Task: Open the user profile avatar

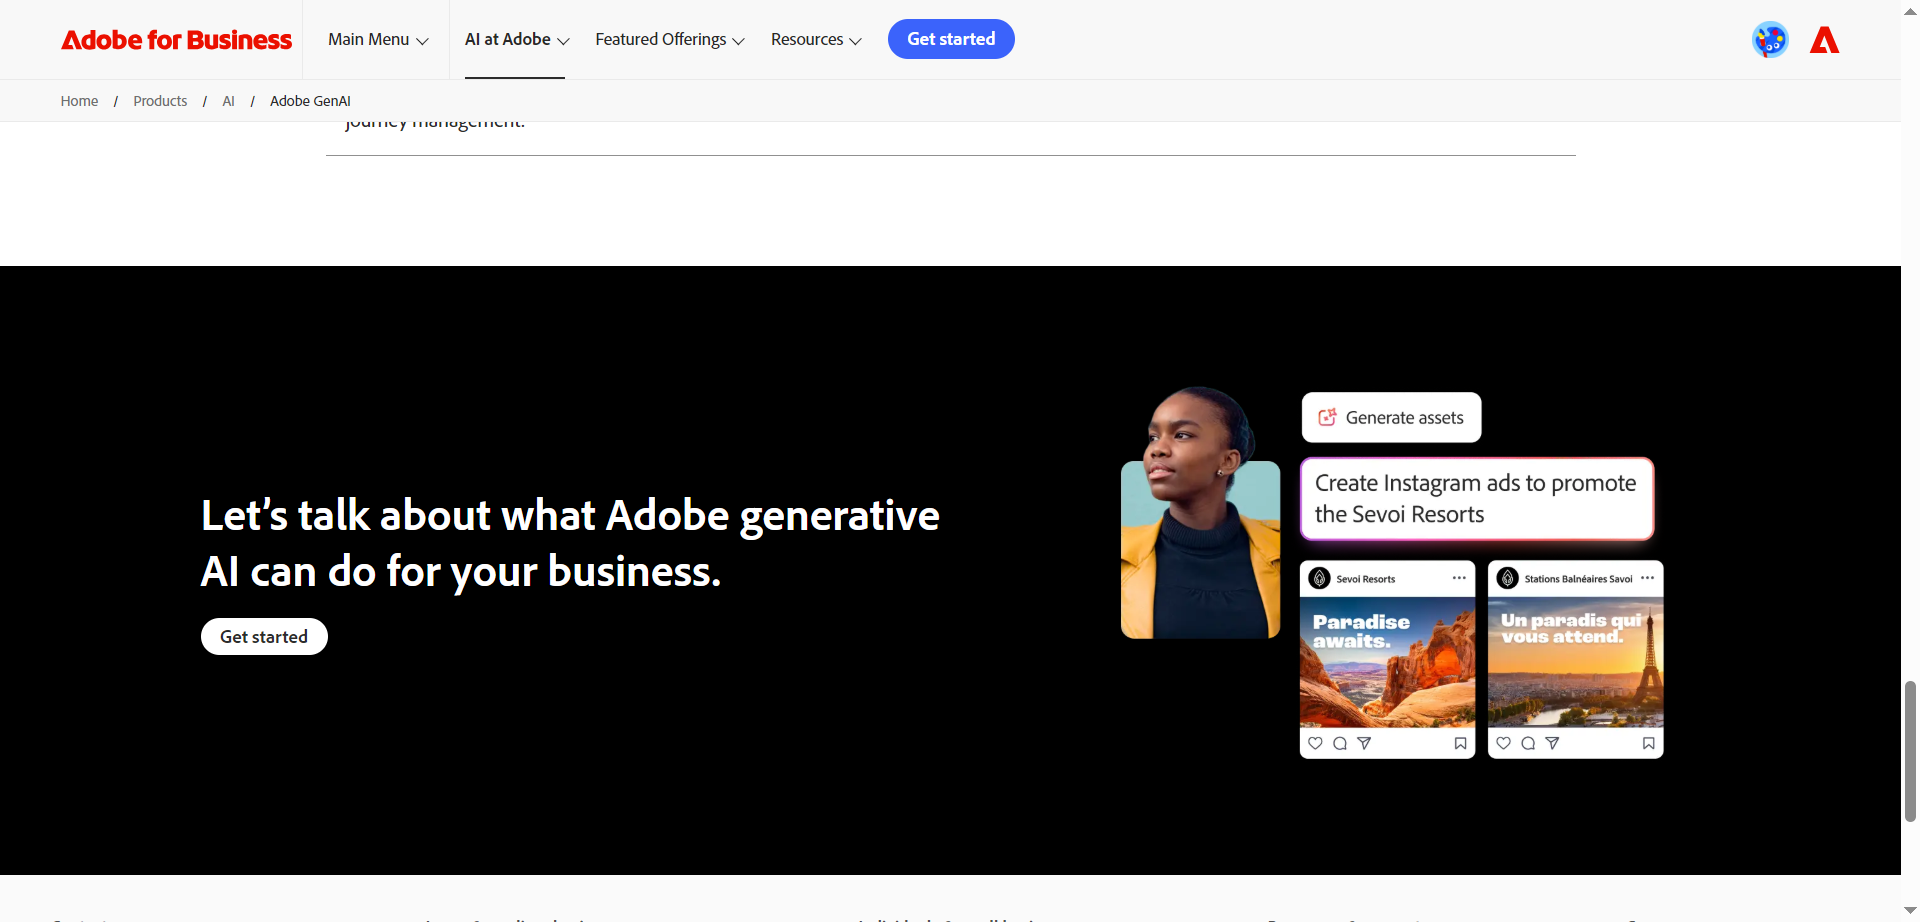Action: tap(1770, 40)
